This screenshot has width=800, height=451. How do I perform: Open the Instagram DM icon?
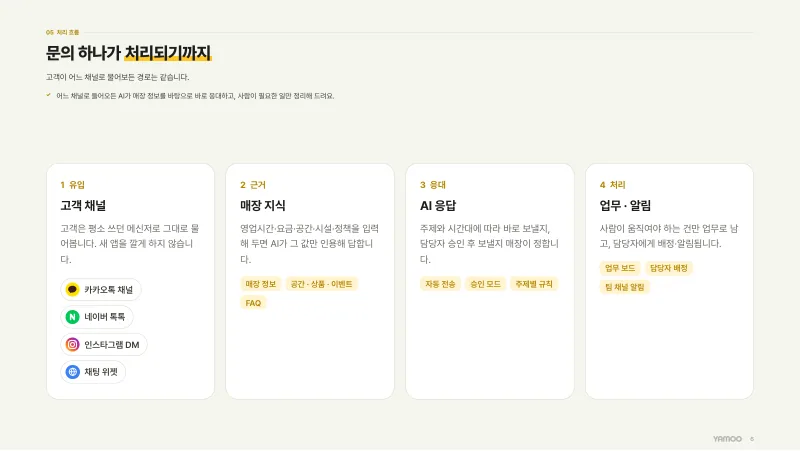coord(72,344)
